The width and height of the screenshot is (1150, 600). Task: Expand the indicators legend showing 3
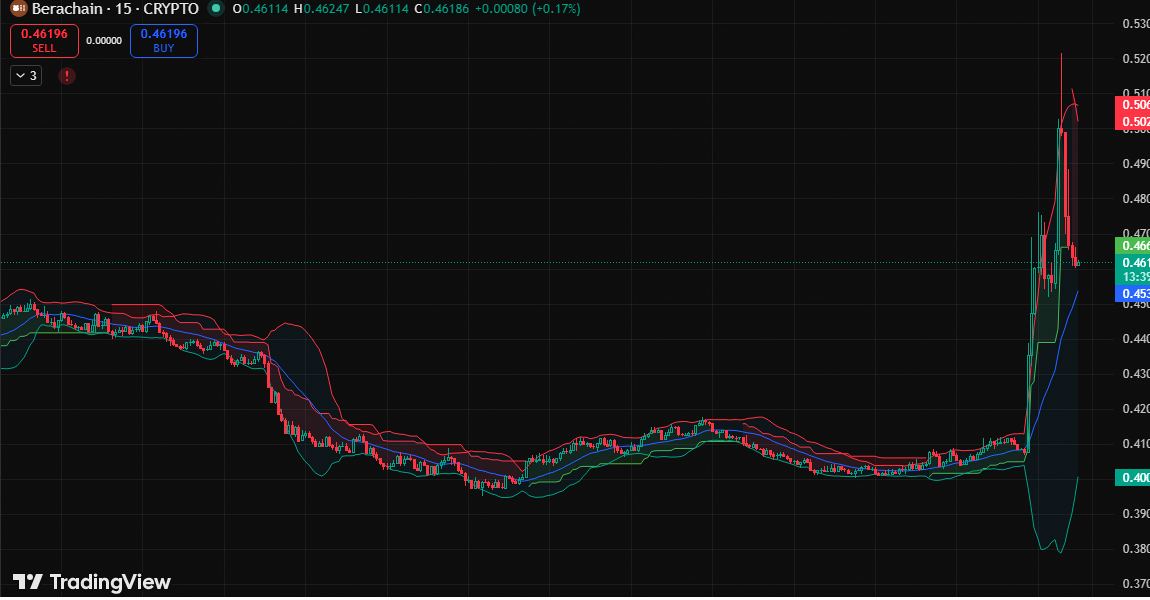click(x=26, y=76)
